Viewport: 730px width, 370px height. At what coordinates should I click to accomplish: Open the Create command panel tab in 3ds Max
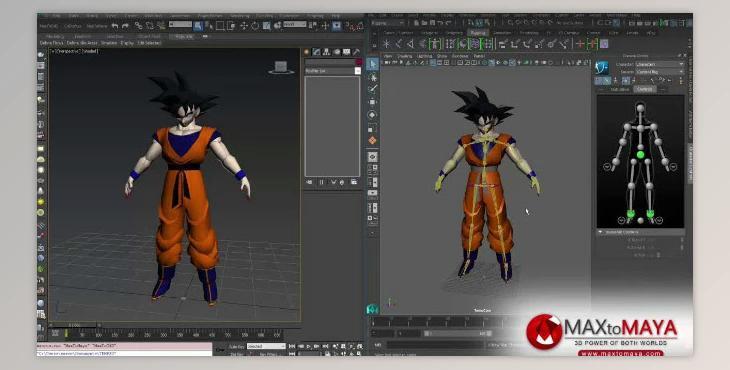click(x=307, y=52)
